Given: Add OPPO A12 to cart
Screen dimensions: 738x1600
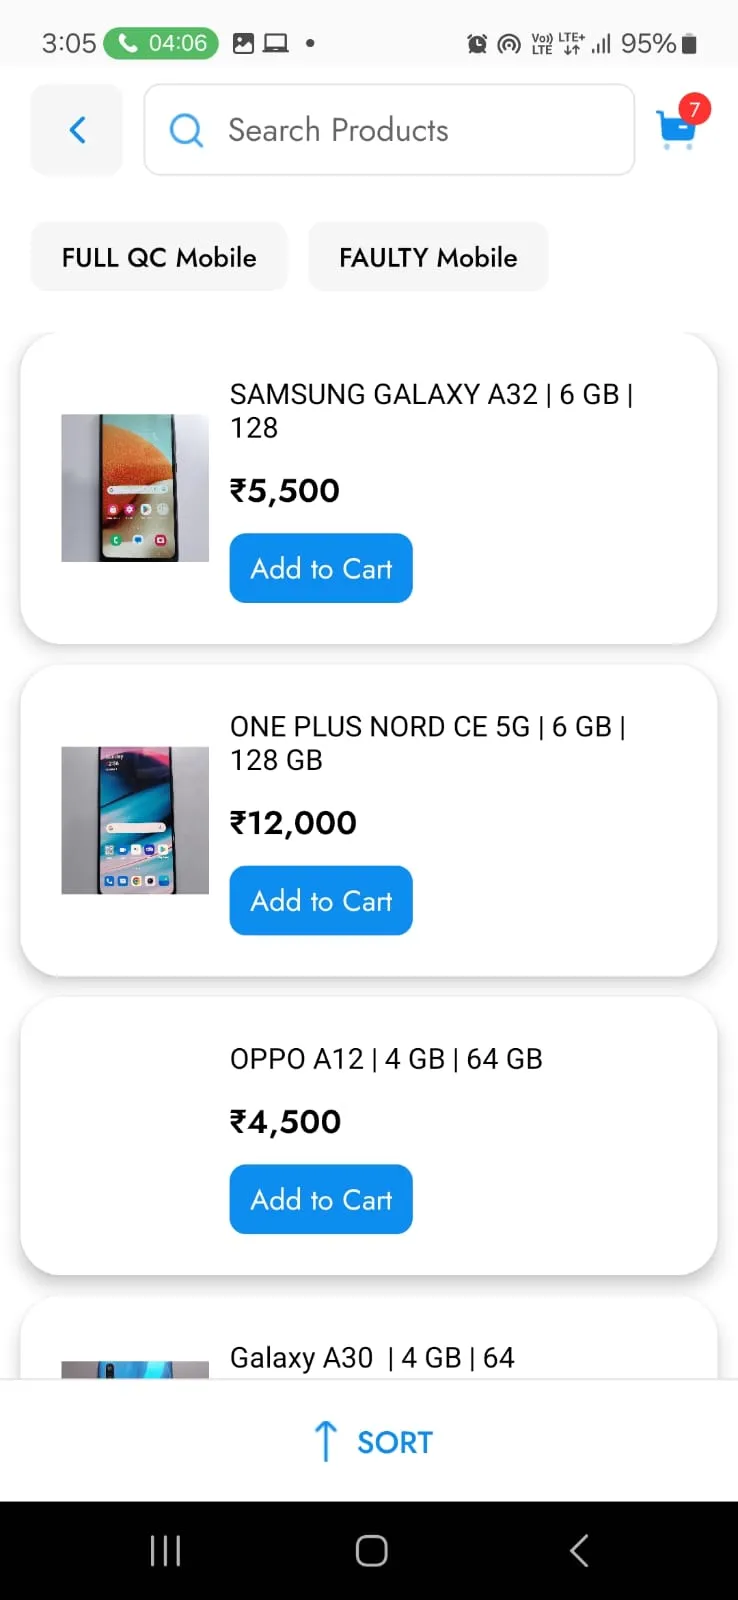Looking at the screenshot, I should 321,1199.
